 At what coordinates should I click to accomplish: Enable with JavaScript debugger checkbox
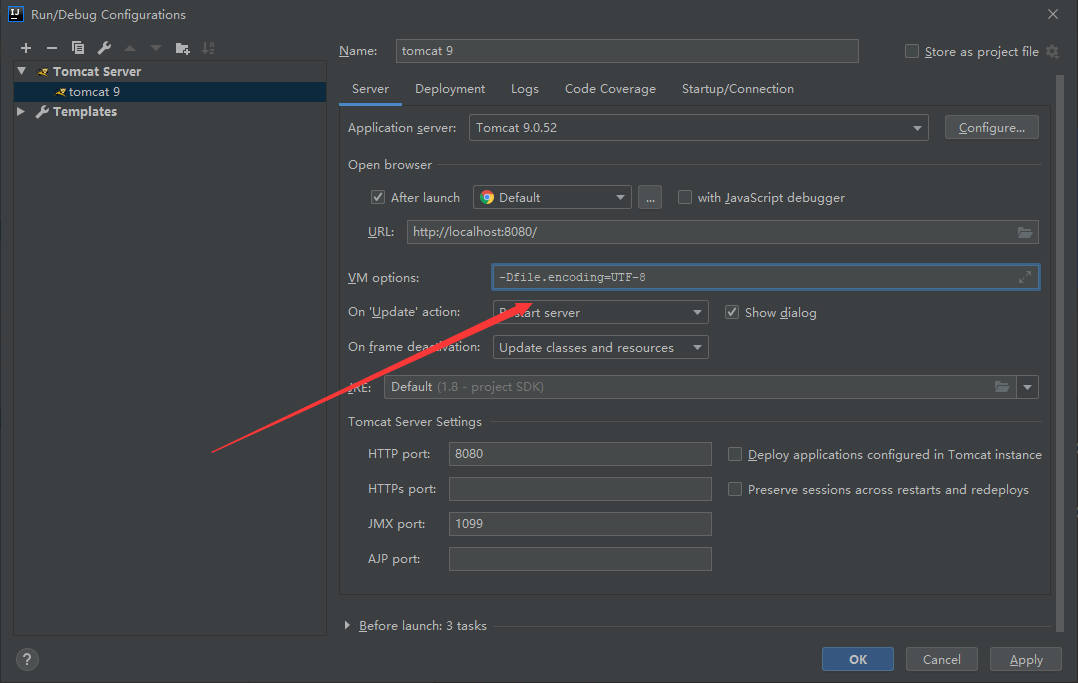tap(685, 197)
